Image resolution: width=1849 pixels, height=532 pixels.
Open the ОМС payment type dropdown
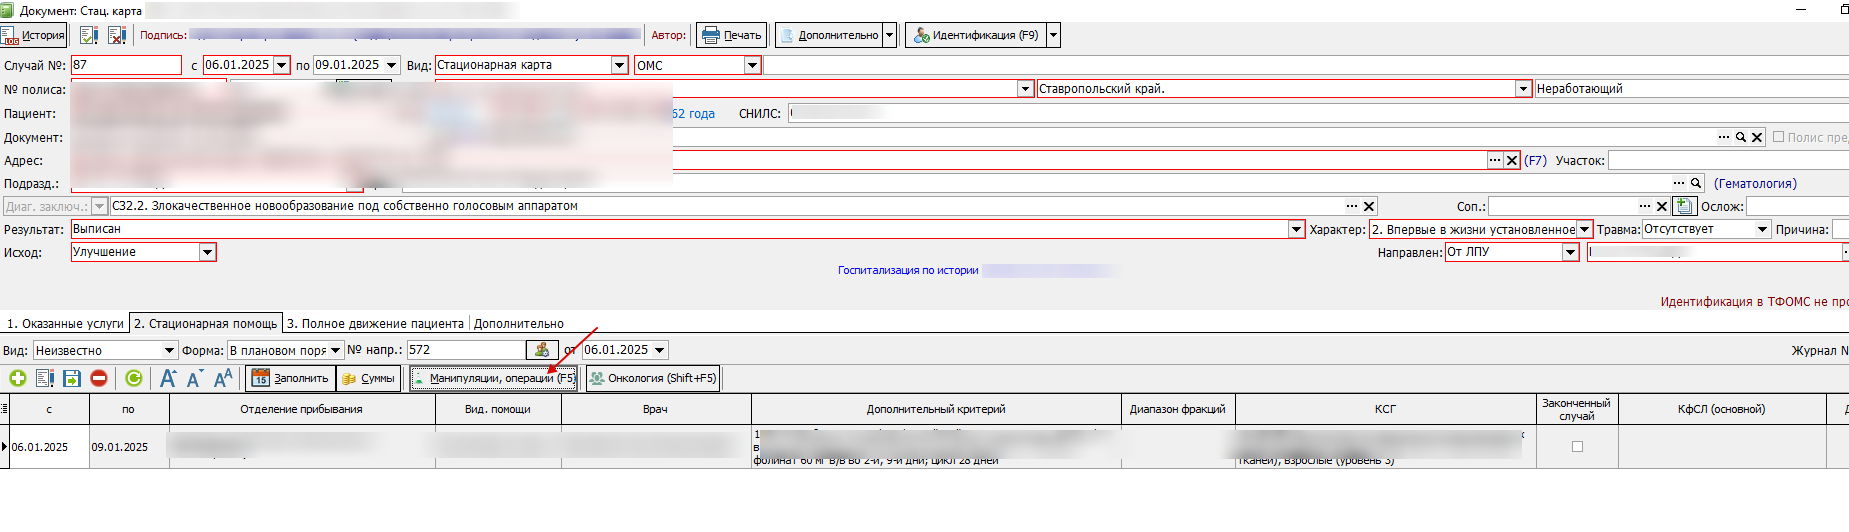click(752, 65)
